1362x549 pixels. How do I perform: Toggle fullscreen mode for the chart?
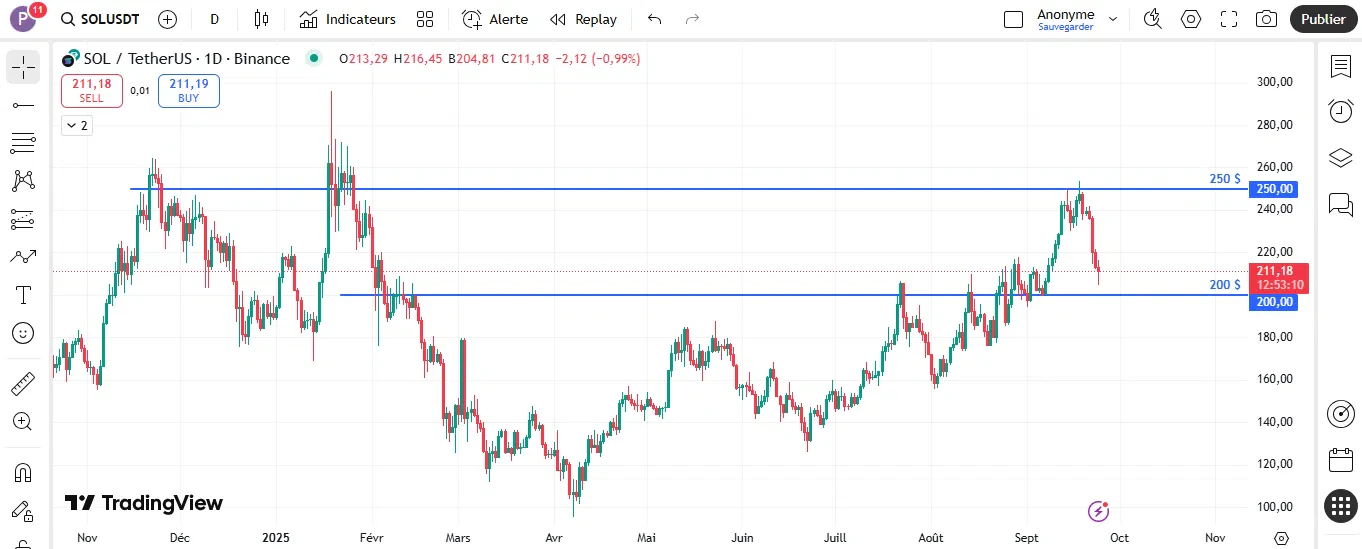click(x=1229, y=19)
